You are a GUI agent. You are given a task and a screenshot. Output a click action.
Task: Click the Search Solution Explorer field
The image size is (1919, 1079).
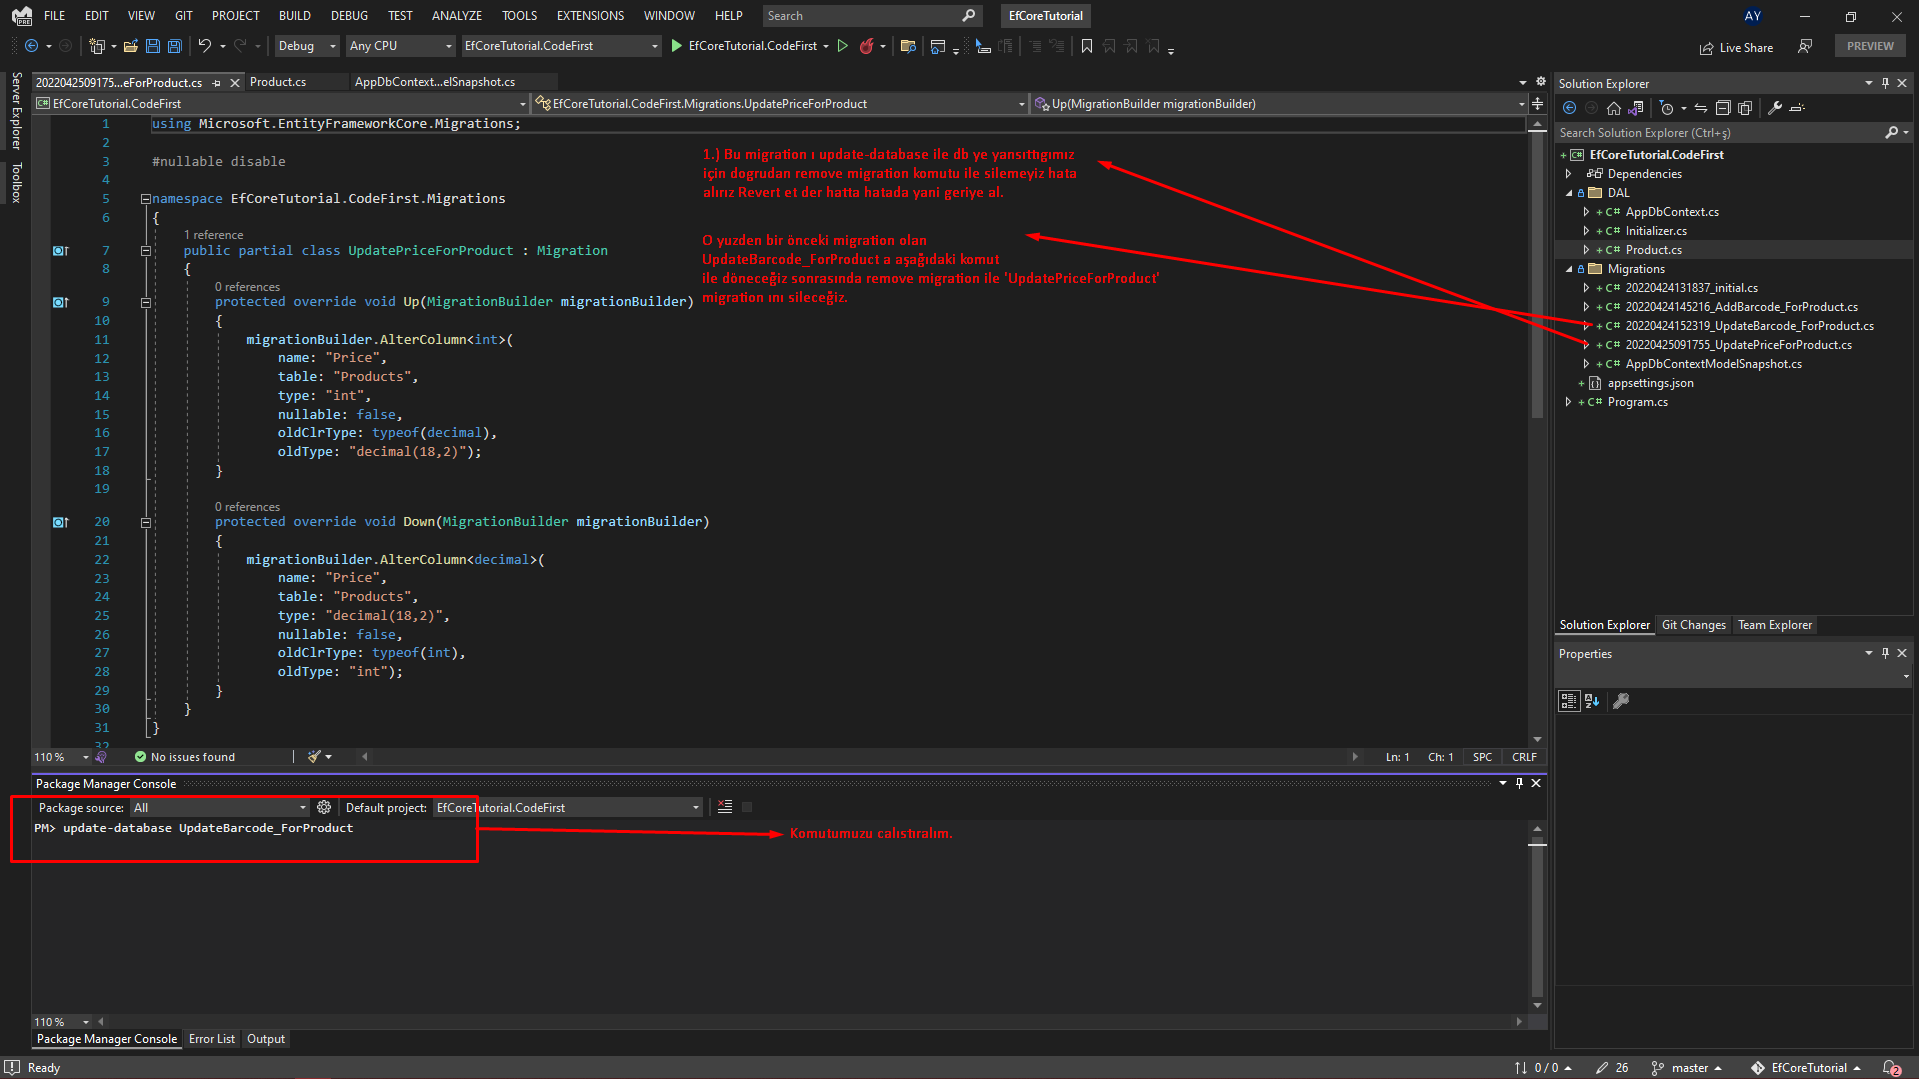tap(1700, 132)
